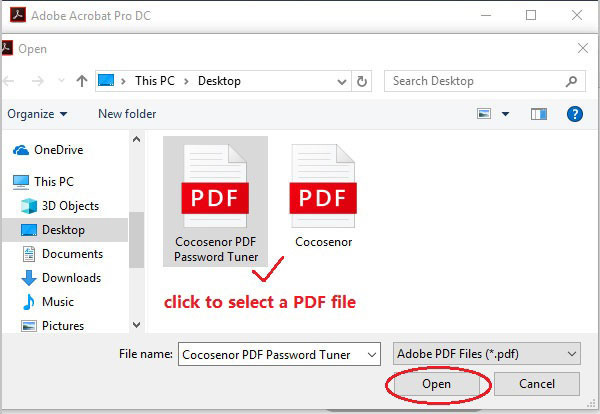Open 3D Objects folder in sidebar

pyautogui.click(x=70, y=206)
